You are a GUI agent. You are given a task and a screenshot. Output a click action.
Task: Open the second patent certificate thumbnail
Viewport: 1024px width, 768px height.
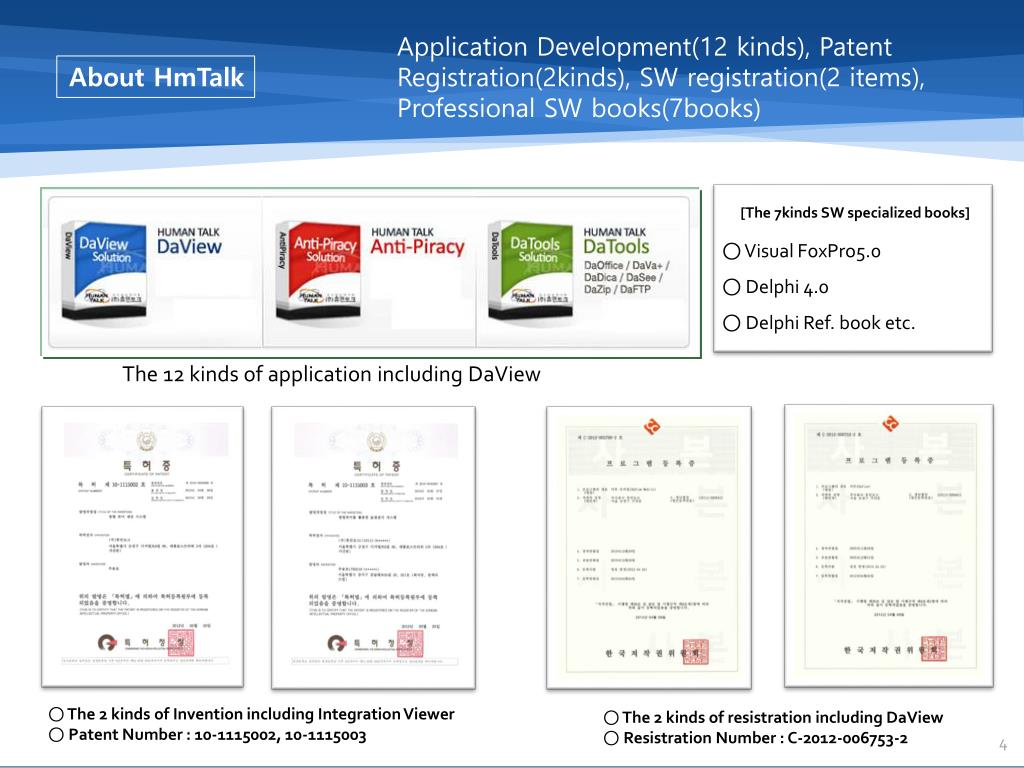pyautogui.click(x=373, y=547)
